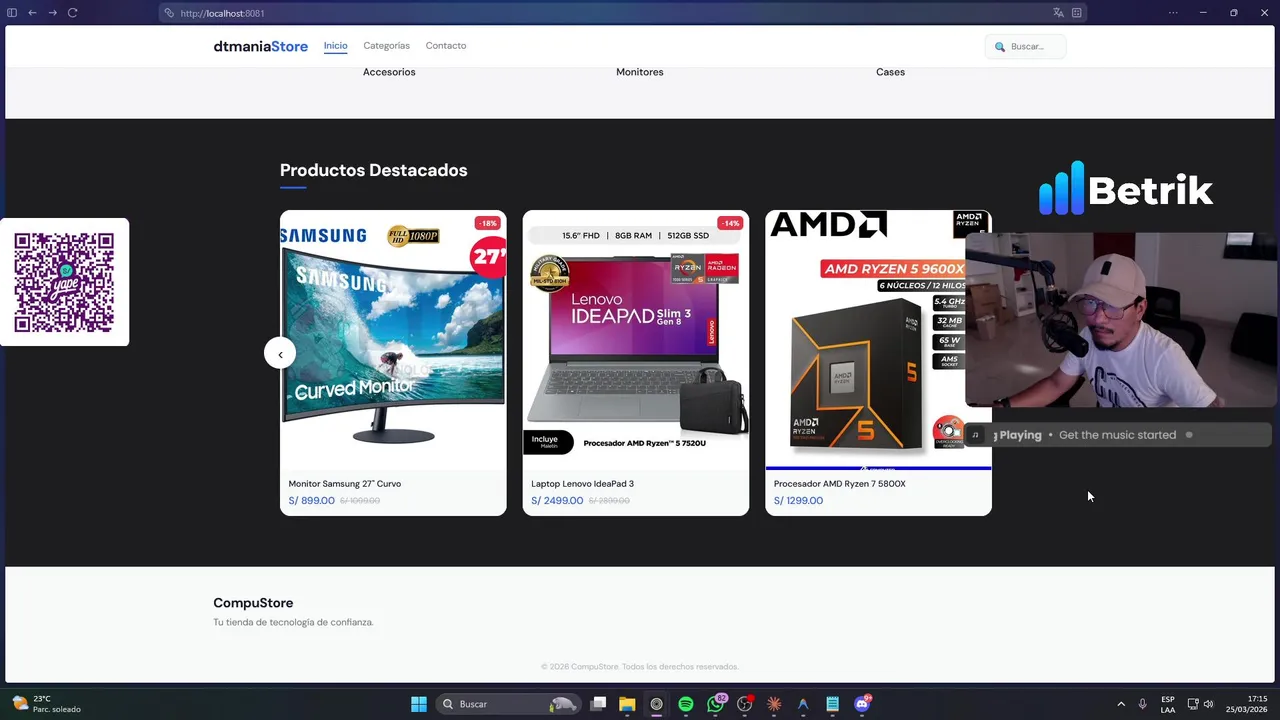Viewport: 1280px width, 720px height.
Task: Go forward with the browser forward arrow
Action: [x=52, y=13]
